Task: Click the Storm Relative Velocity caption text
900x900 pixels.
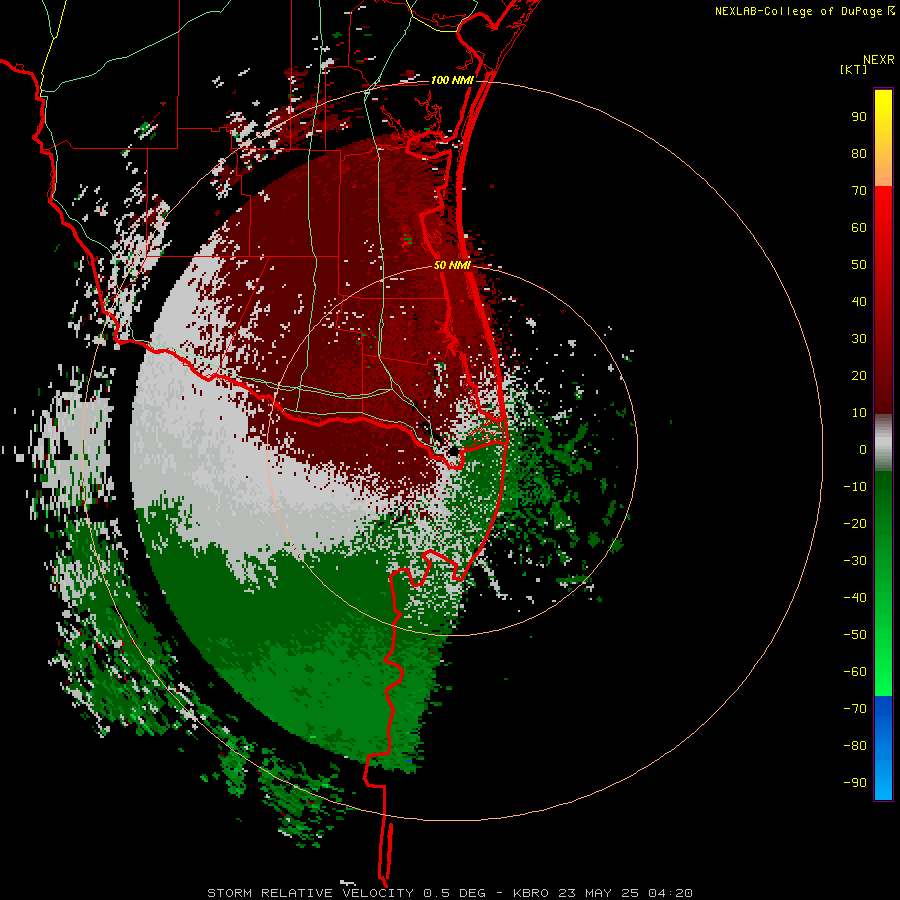Action: (x=449, y=893)
